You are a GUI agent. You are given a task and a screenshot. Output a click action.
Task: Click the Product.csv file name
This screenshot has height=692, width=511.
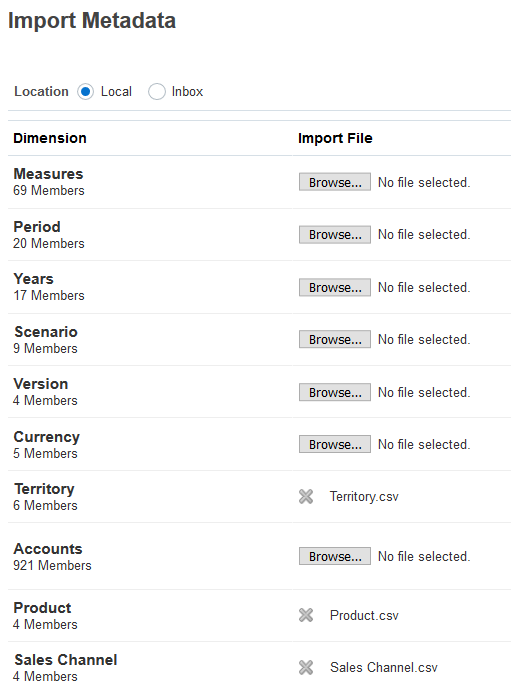click(364, 615)
